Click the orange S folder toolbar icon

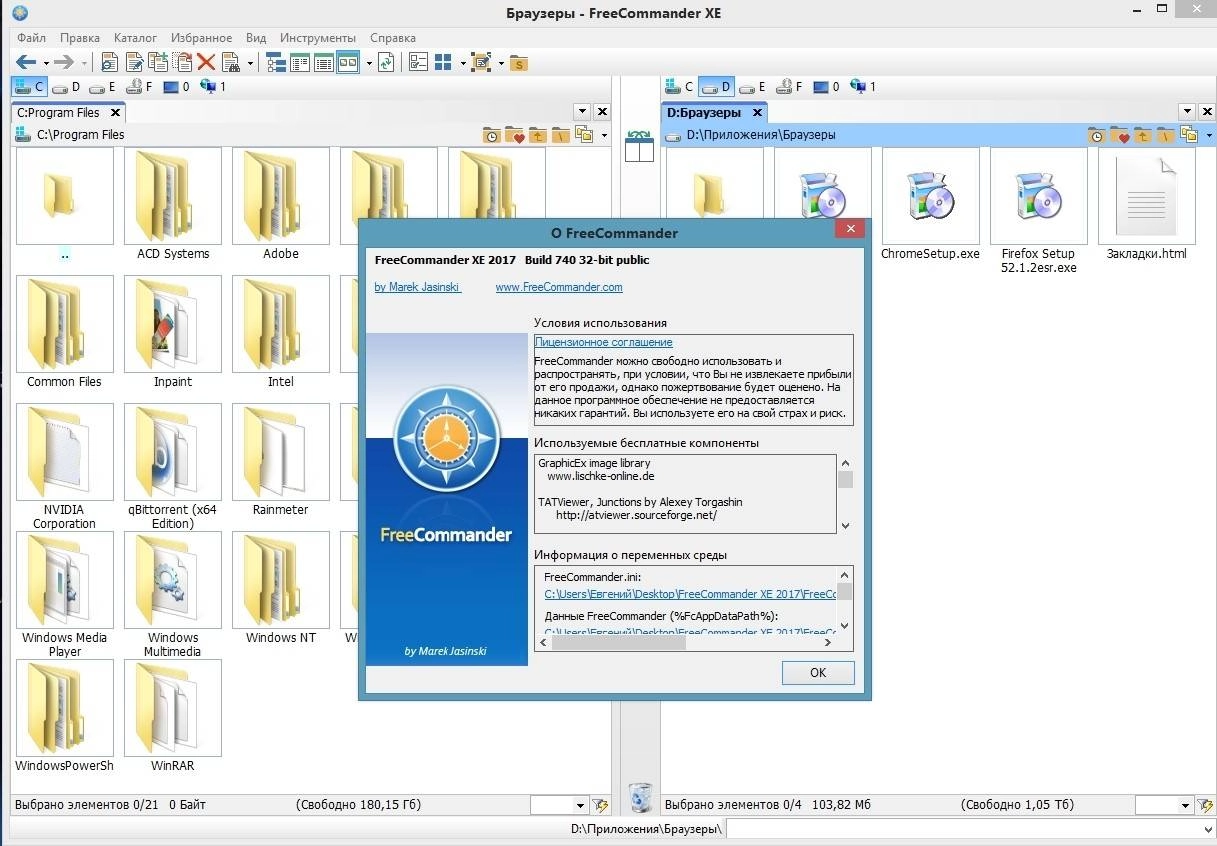518,63
